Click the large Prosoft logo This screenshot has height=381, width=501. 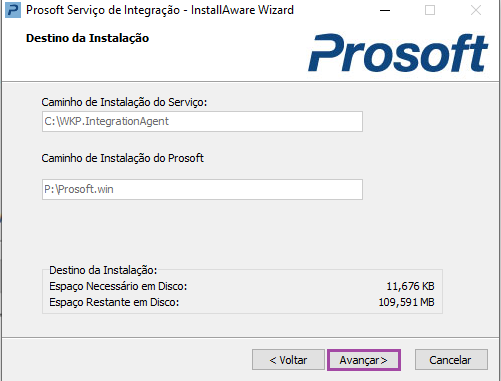point(398,53)
